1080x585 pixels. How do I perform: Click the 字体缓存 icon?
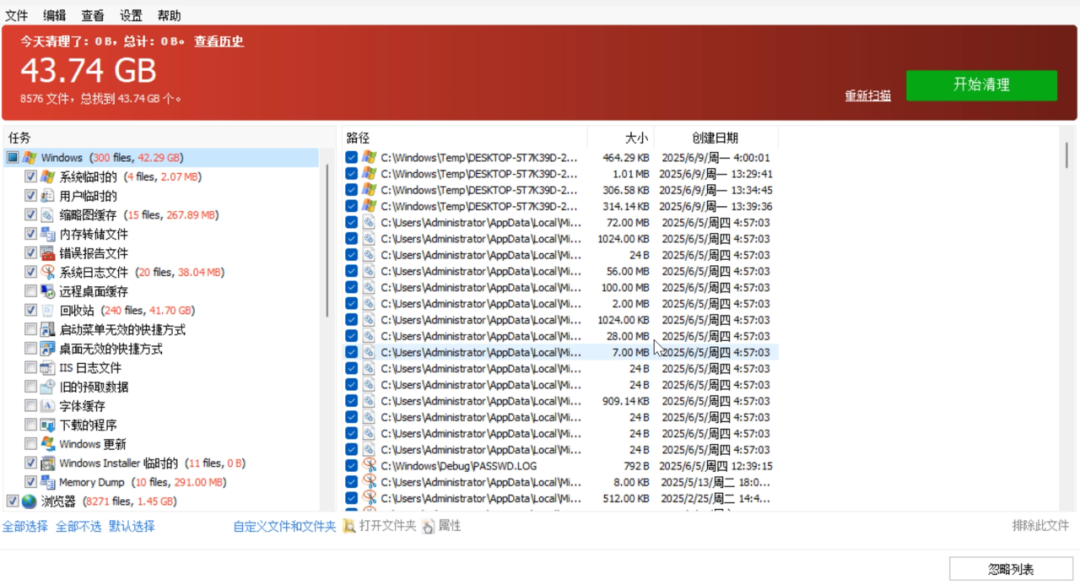(48, 406)
